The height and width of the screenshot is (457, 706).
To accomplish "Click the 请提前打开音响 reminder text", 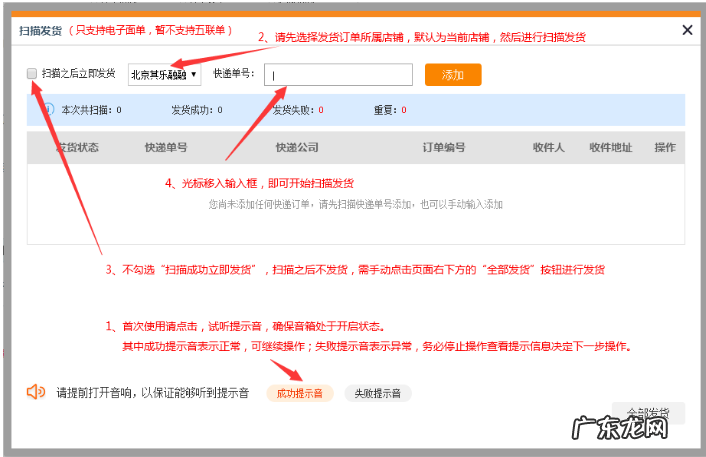I will point(153,393).
